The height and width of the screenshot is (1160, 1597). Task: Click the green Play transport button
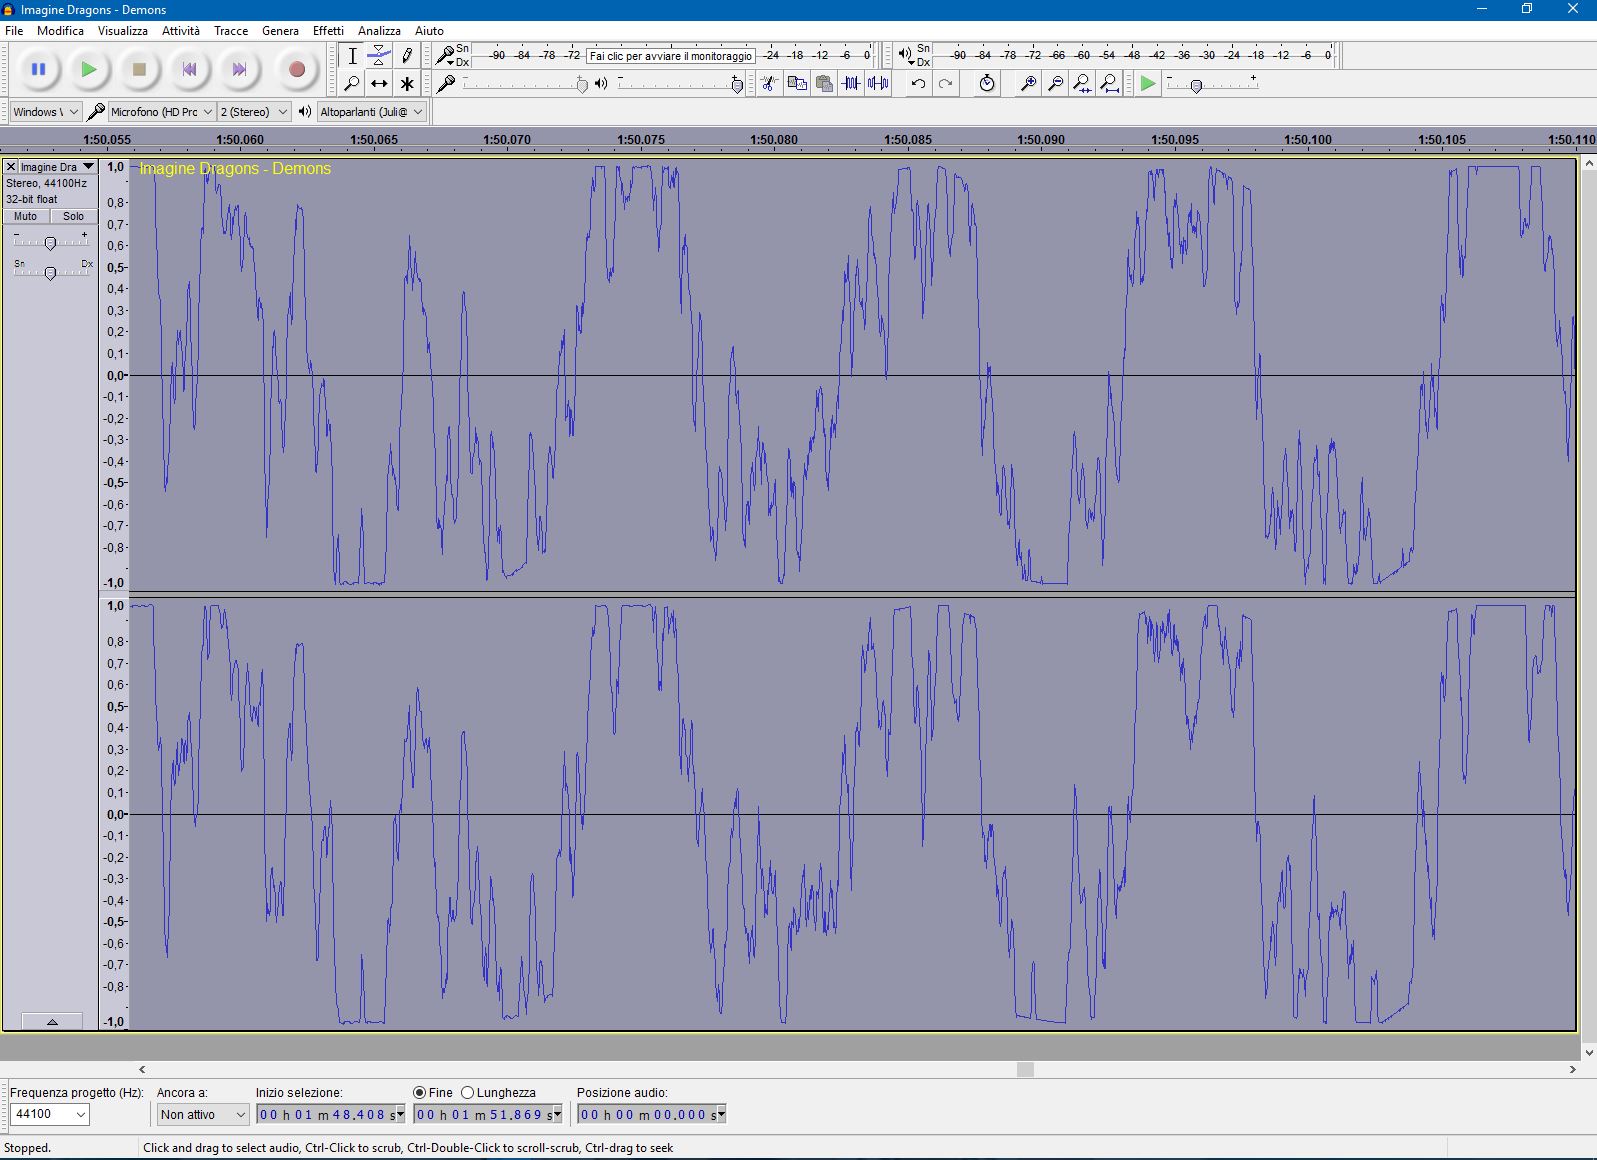pyautogui.click(x=89, y=69)
